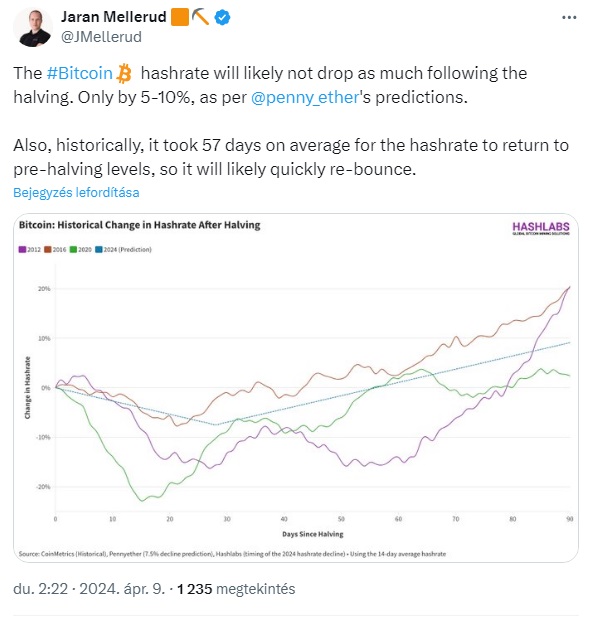The image size is (592, 625).
Task: Click the pickaxe emoji next to name
Action: (201, 17)
